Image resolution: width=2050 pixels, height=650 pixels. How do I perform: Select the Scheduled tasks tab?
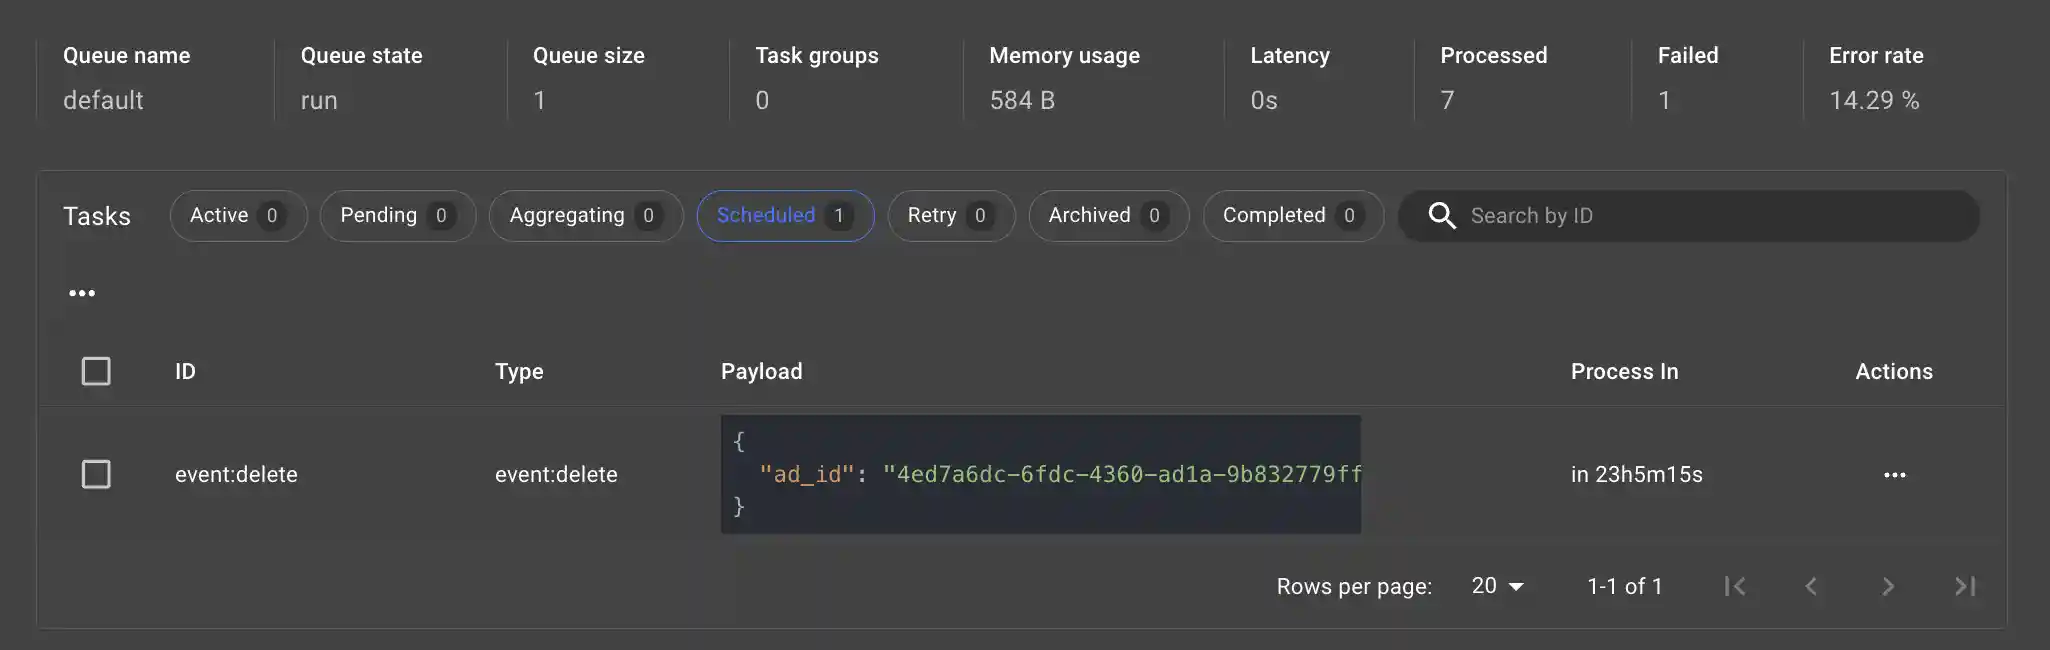(x=785, y=216)
